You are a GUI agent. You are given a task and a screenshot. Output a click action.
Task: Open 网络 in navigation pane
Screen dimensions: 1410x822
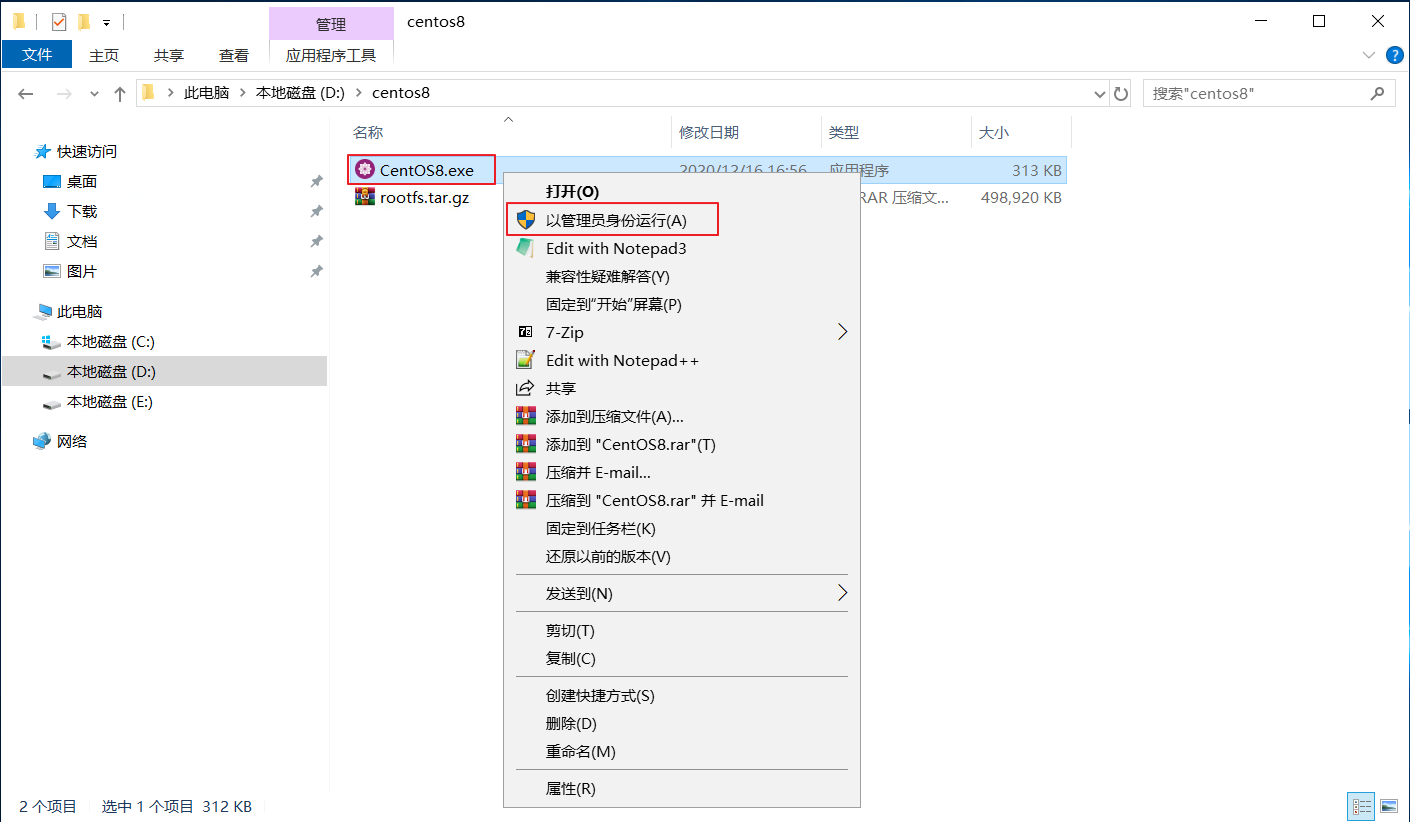click(x=72, y=441)
